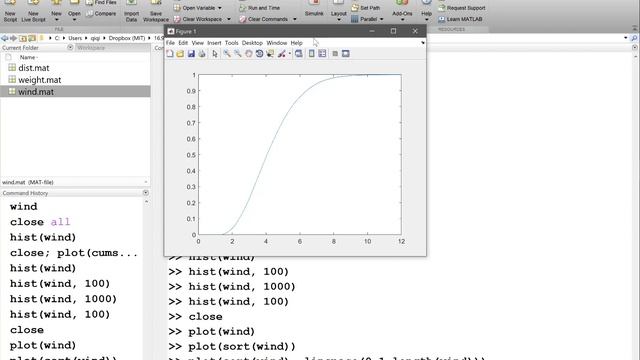The width and height of the screenshot is (640, 360).
Task: Open the Tools menu in Figure 1
Action: pos(231,43)
